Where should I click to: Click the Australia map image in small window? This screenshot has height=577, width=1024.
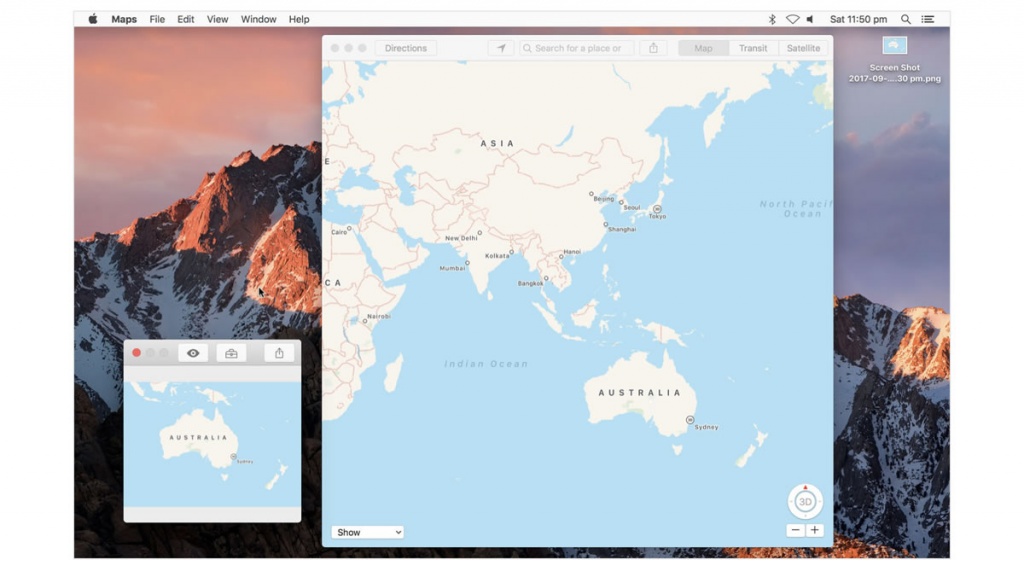[x=212, y=444]
